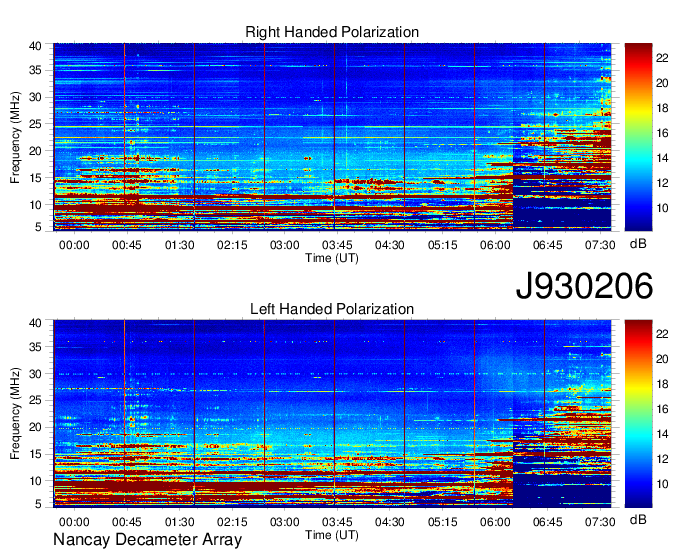Click the "10" frequency tick of the Right Handed plot
This screenshot has width=680, height=552.
(x=35, y=205)
